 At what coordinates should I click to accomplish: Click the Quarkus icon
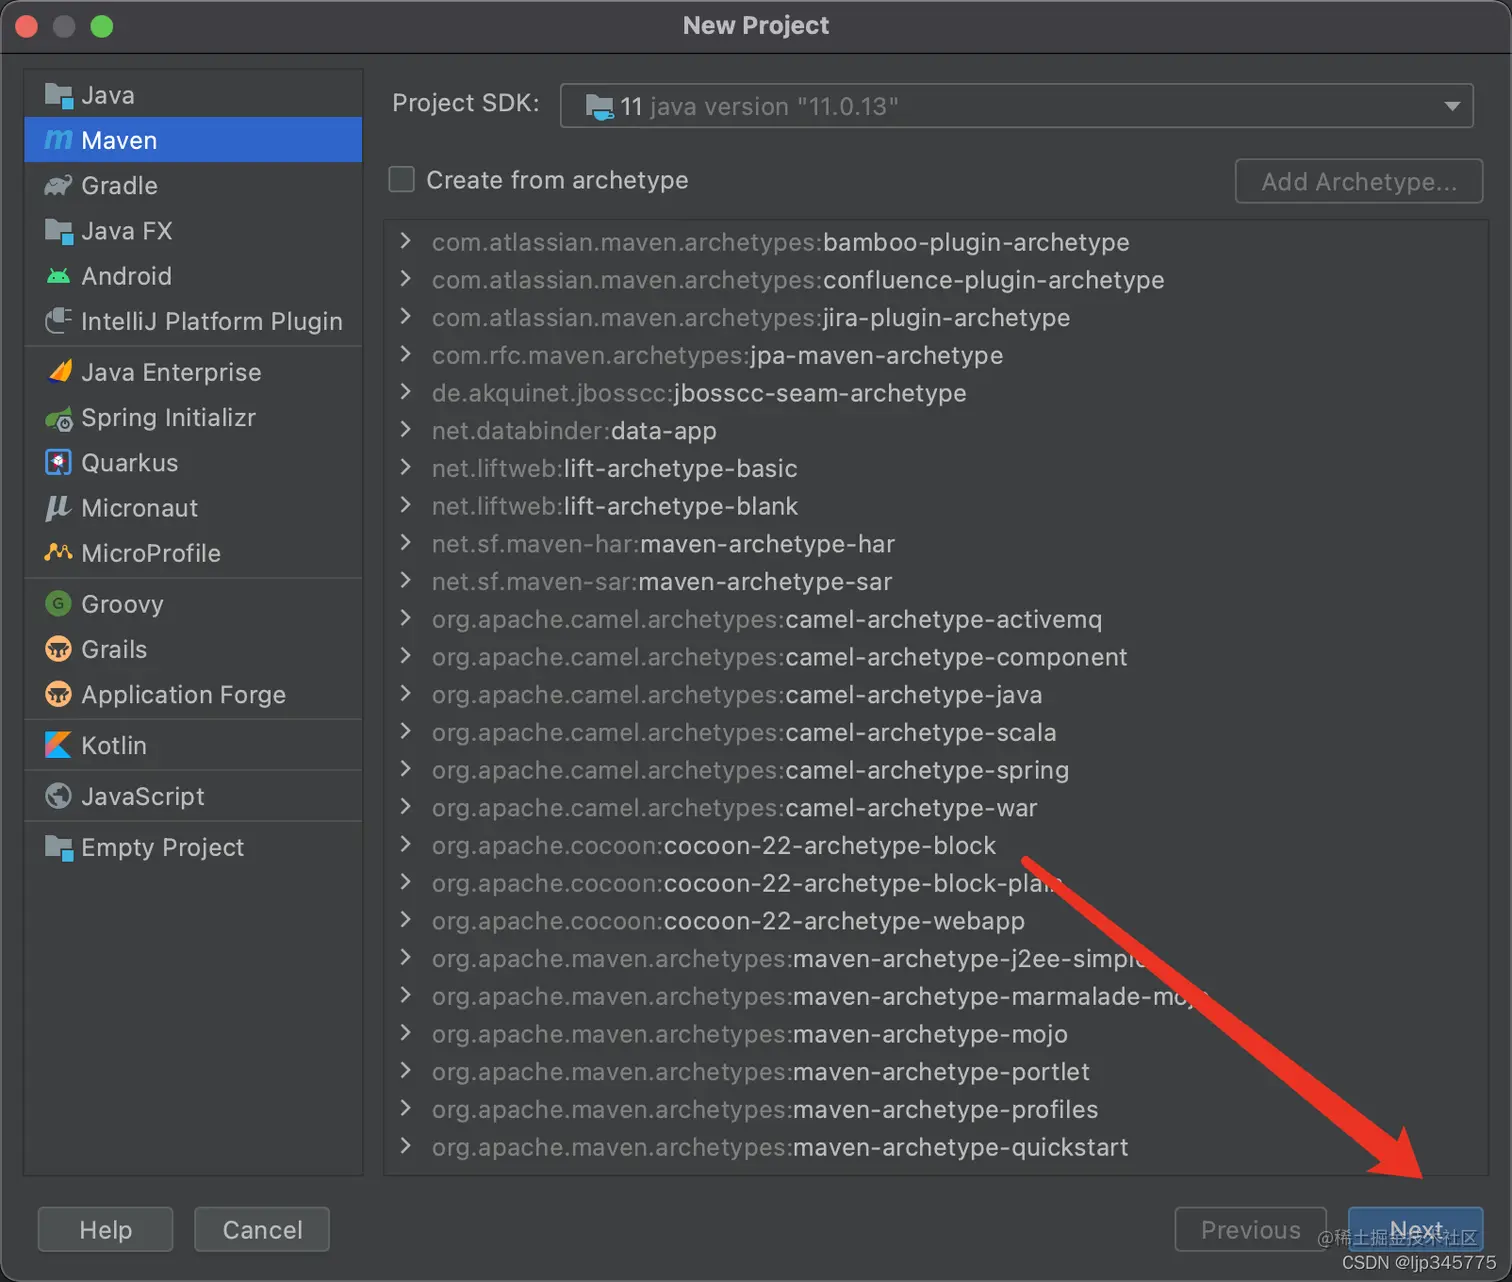[59, 463]
